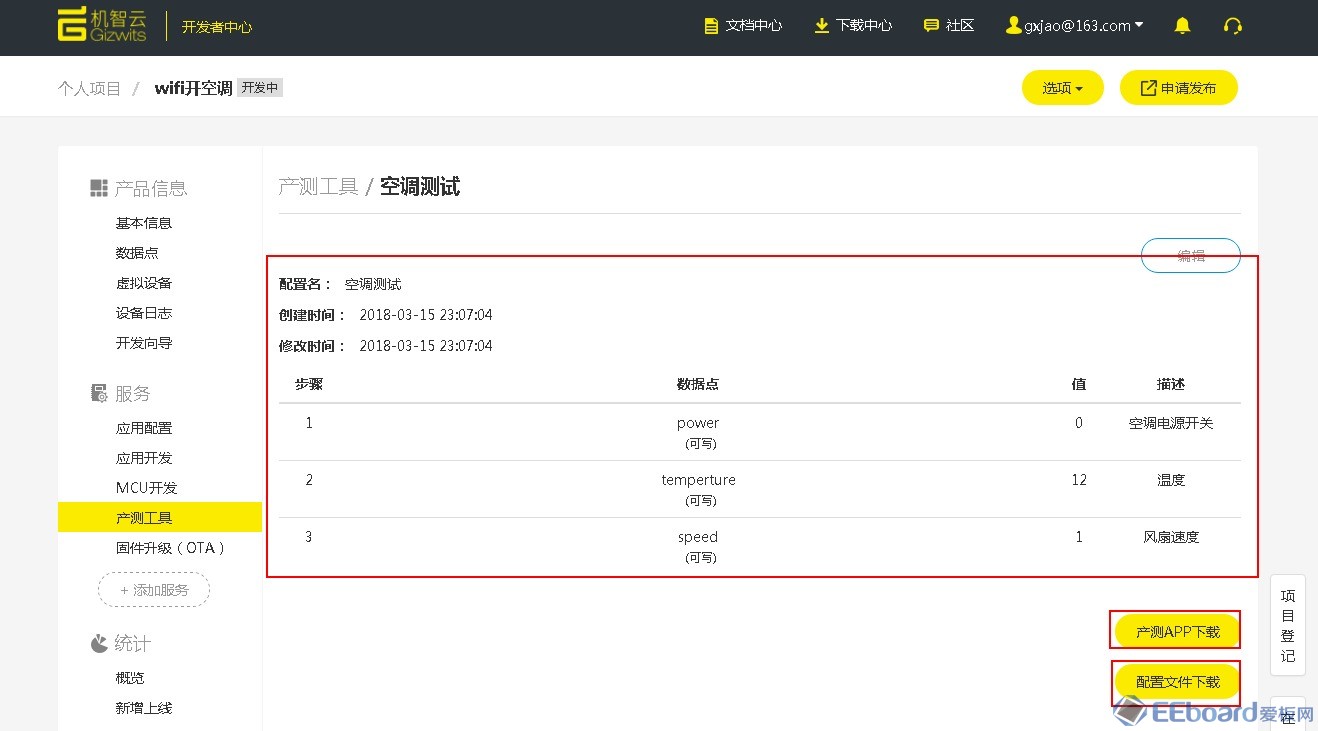Select 设备日志 in the sidebar

(x=144, y=313)
